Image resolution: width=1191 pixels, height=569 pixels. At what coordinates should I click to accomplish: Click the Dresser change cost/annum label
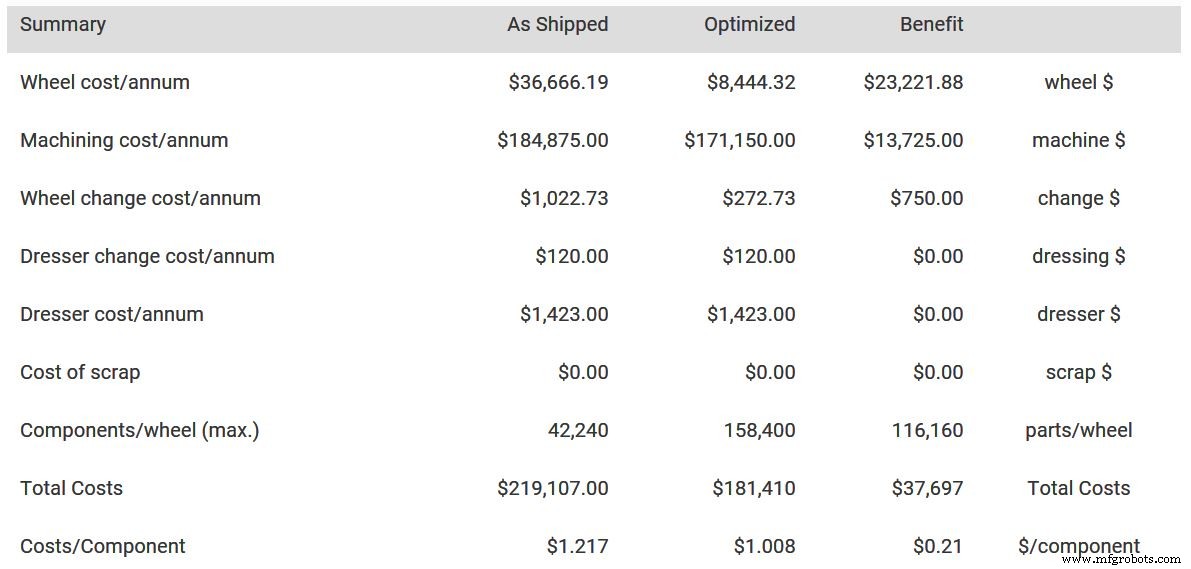147,257
